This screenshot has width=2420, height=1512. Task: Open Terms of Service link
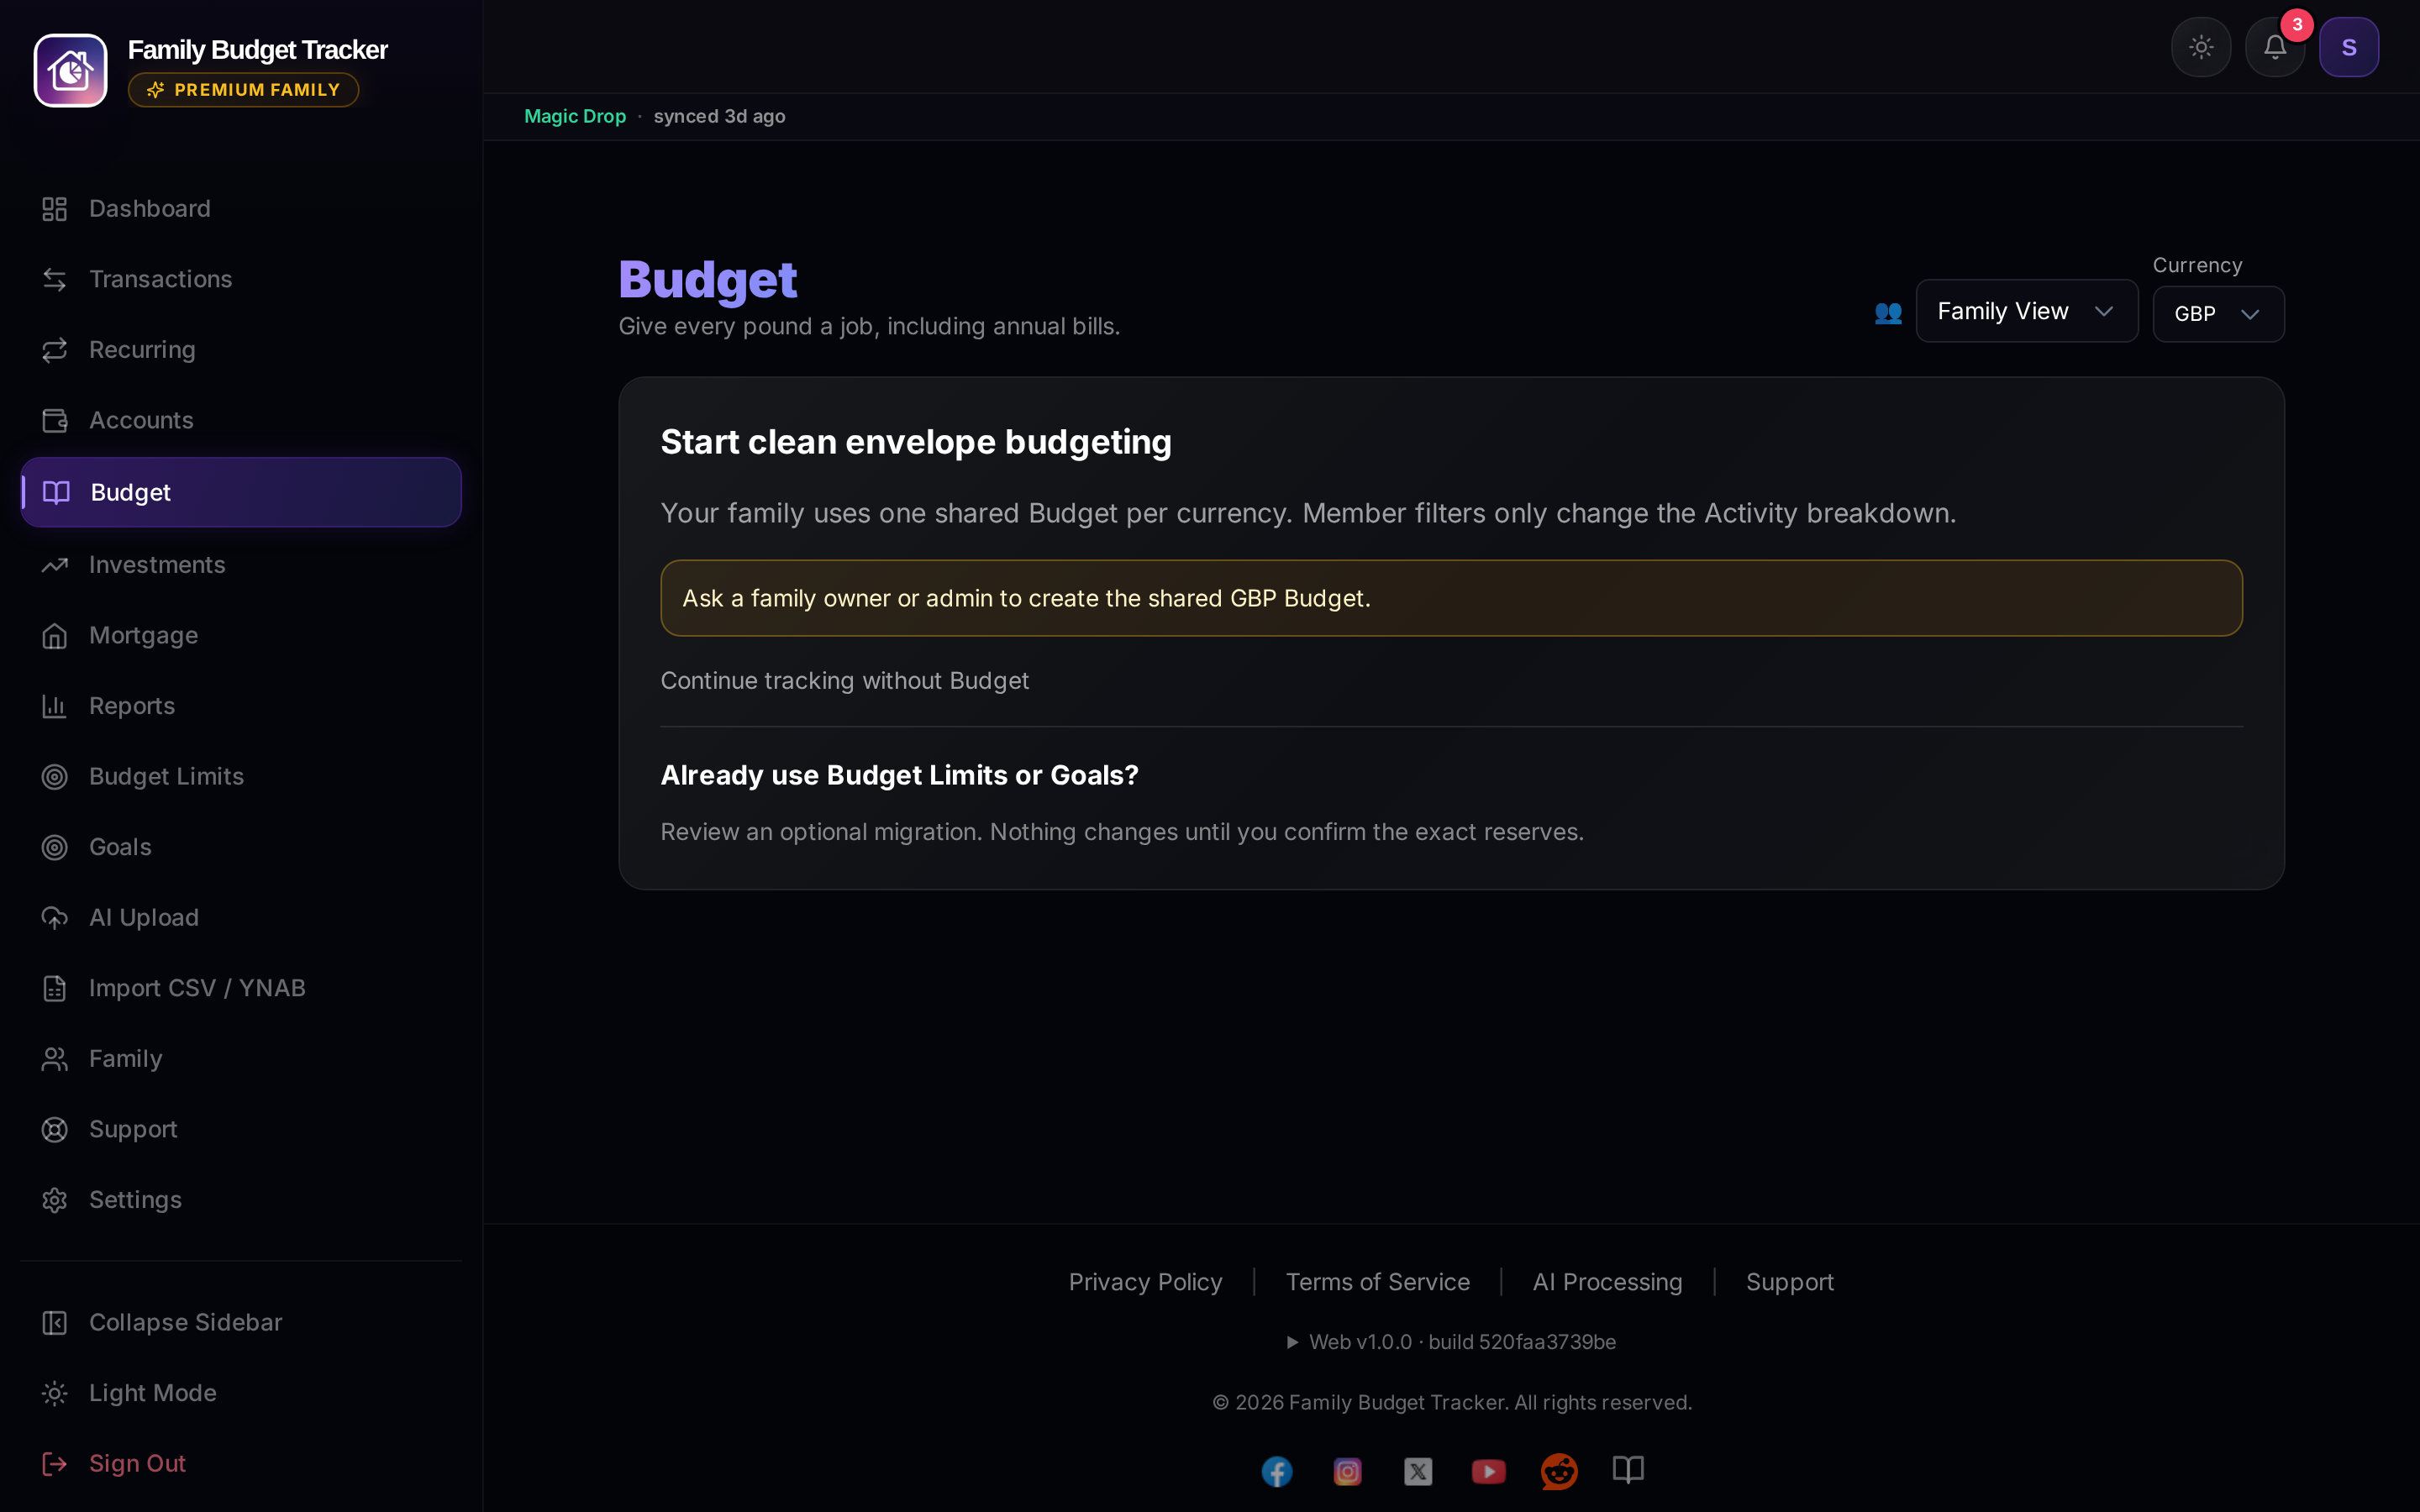tap(1377, 1282)
